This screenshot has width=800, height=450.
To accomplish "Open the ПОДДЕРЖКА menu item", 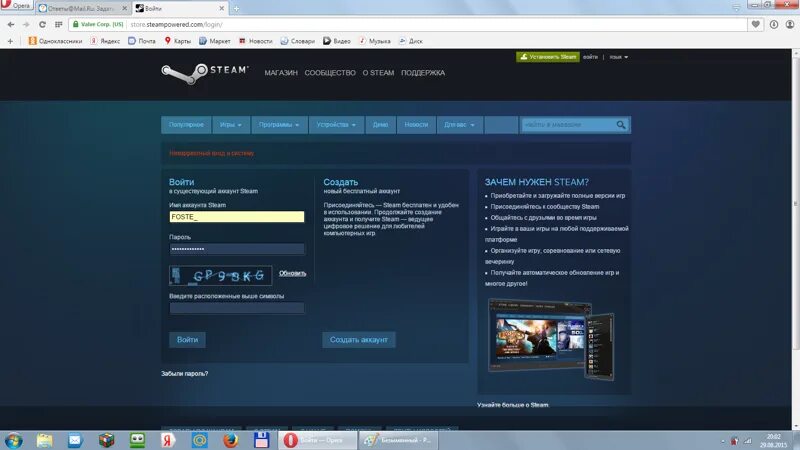I will click(423, 73).
